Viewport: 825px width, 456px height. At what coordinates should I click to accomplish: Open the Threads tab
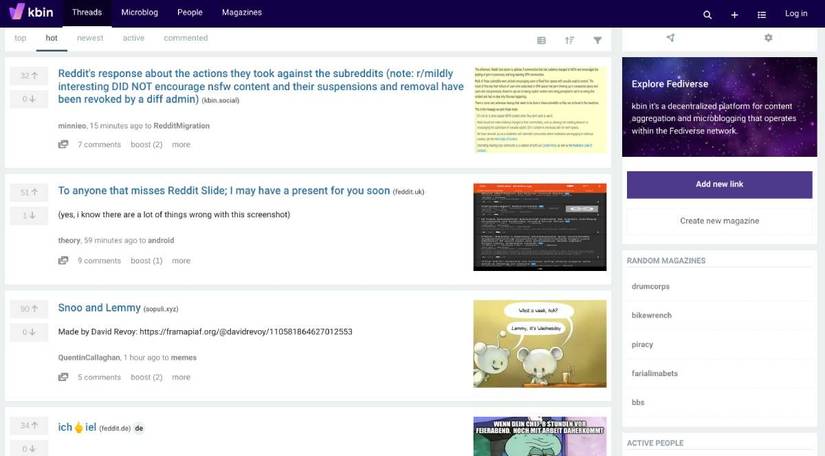[87, 13]
